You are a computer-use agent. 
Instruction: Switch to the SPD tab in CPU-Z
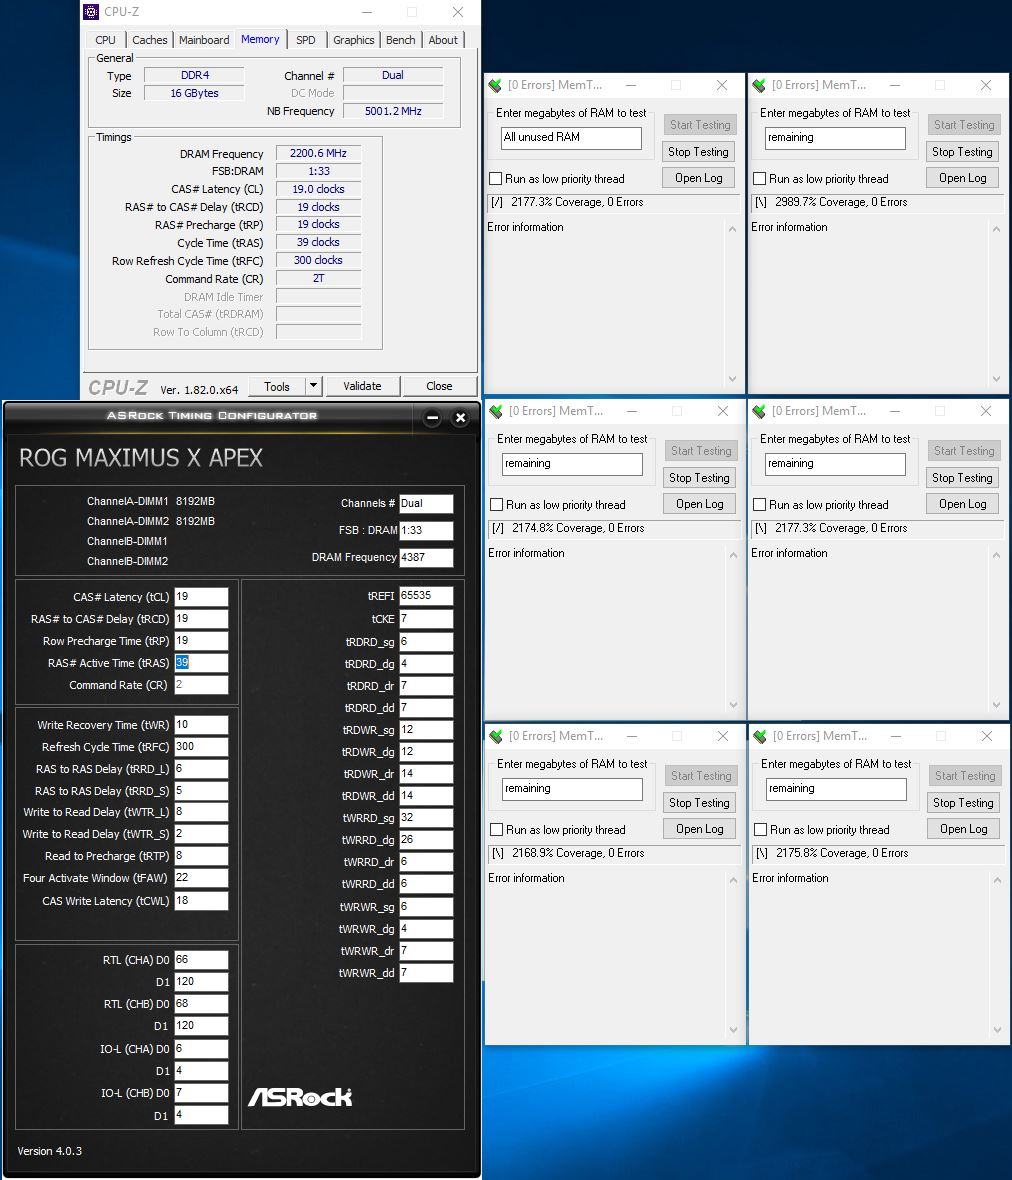[x=305, y=40]
